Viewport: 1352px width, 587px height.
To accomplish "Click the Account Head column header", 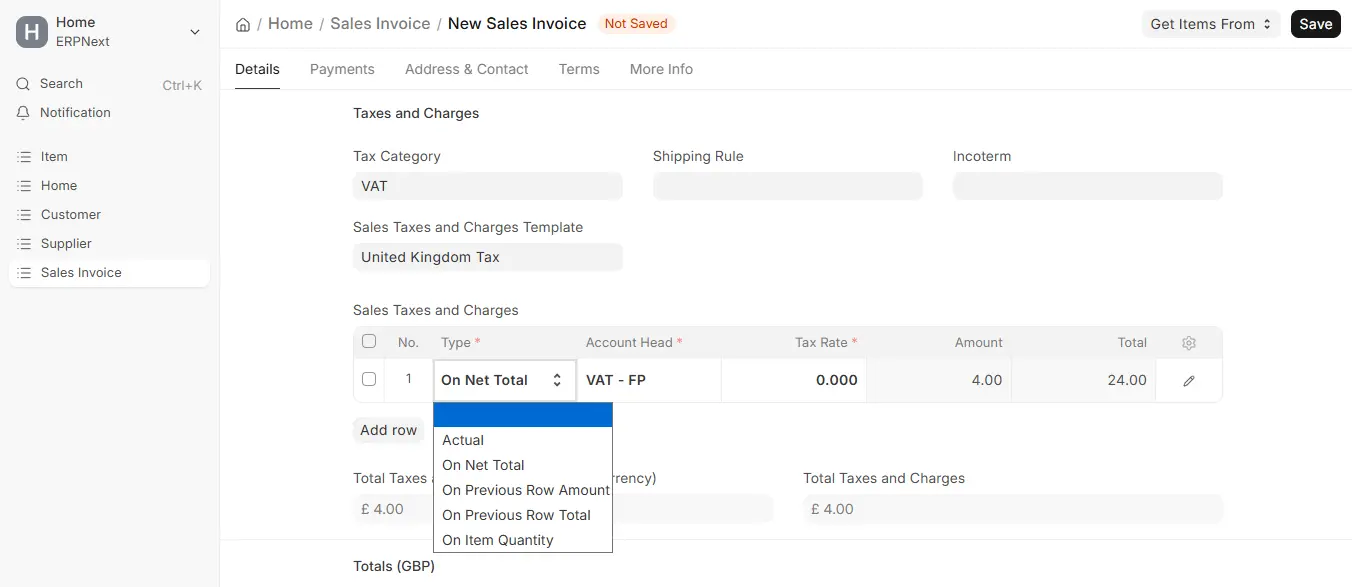I will point(634,342).
